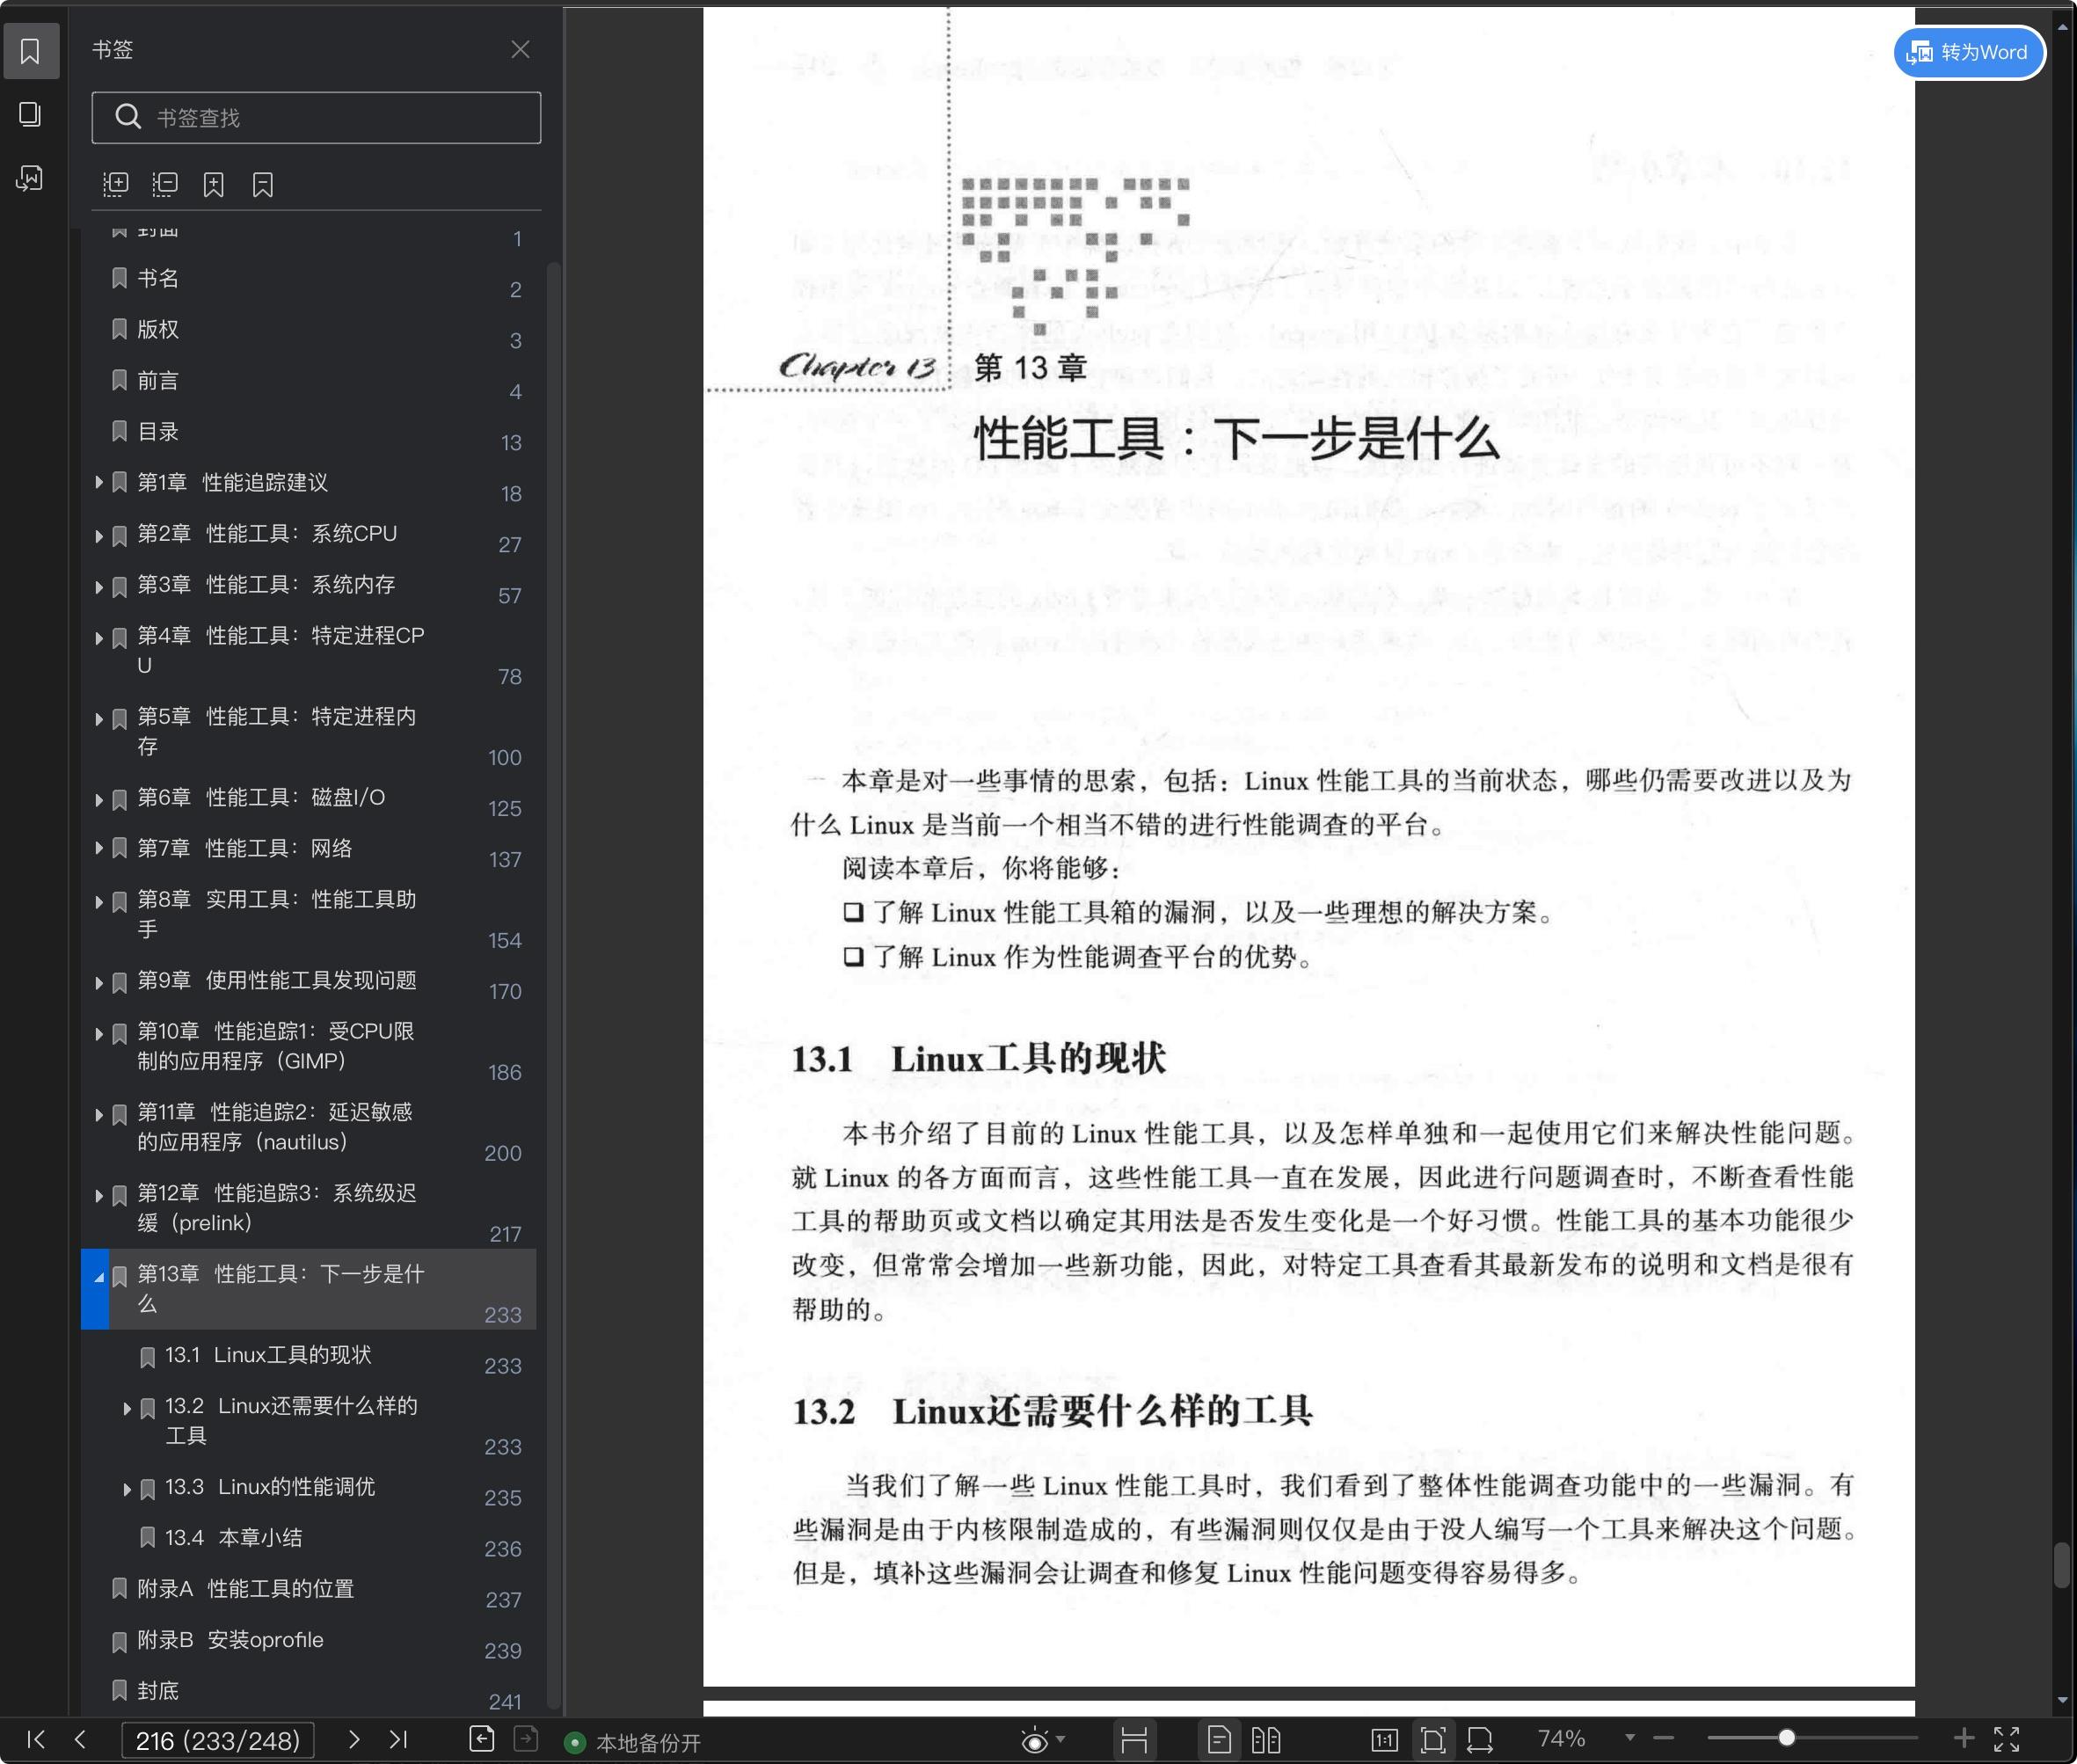
Task: Expand the 第3章 系统内存 bookmark
Action: [99, 587]
